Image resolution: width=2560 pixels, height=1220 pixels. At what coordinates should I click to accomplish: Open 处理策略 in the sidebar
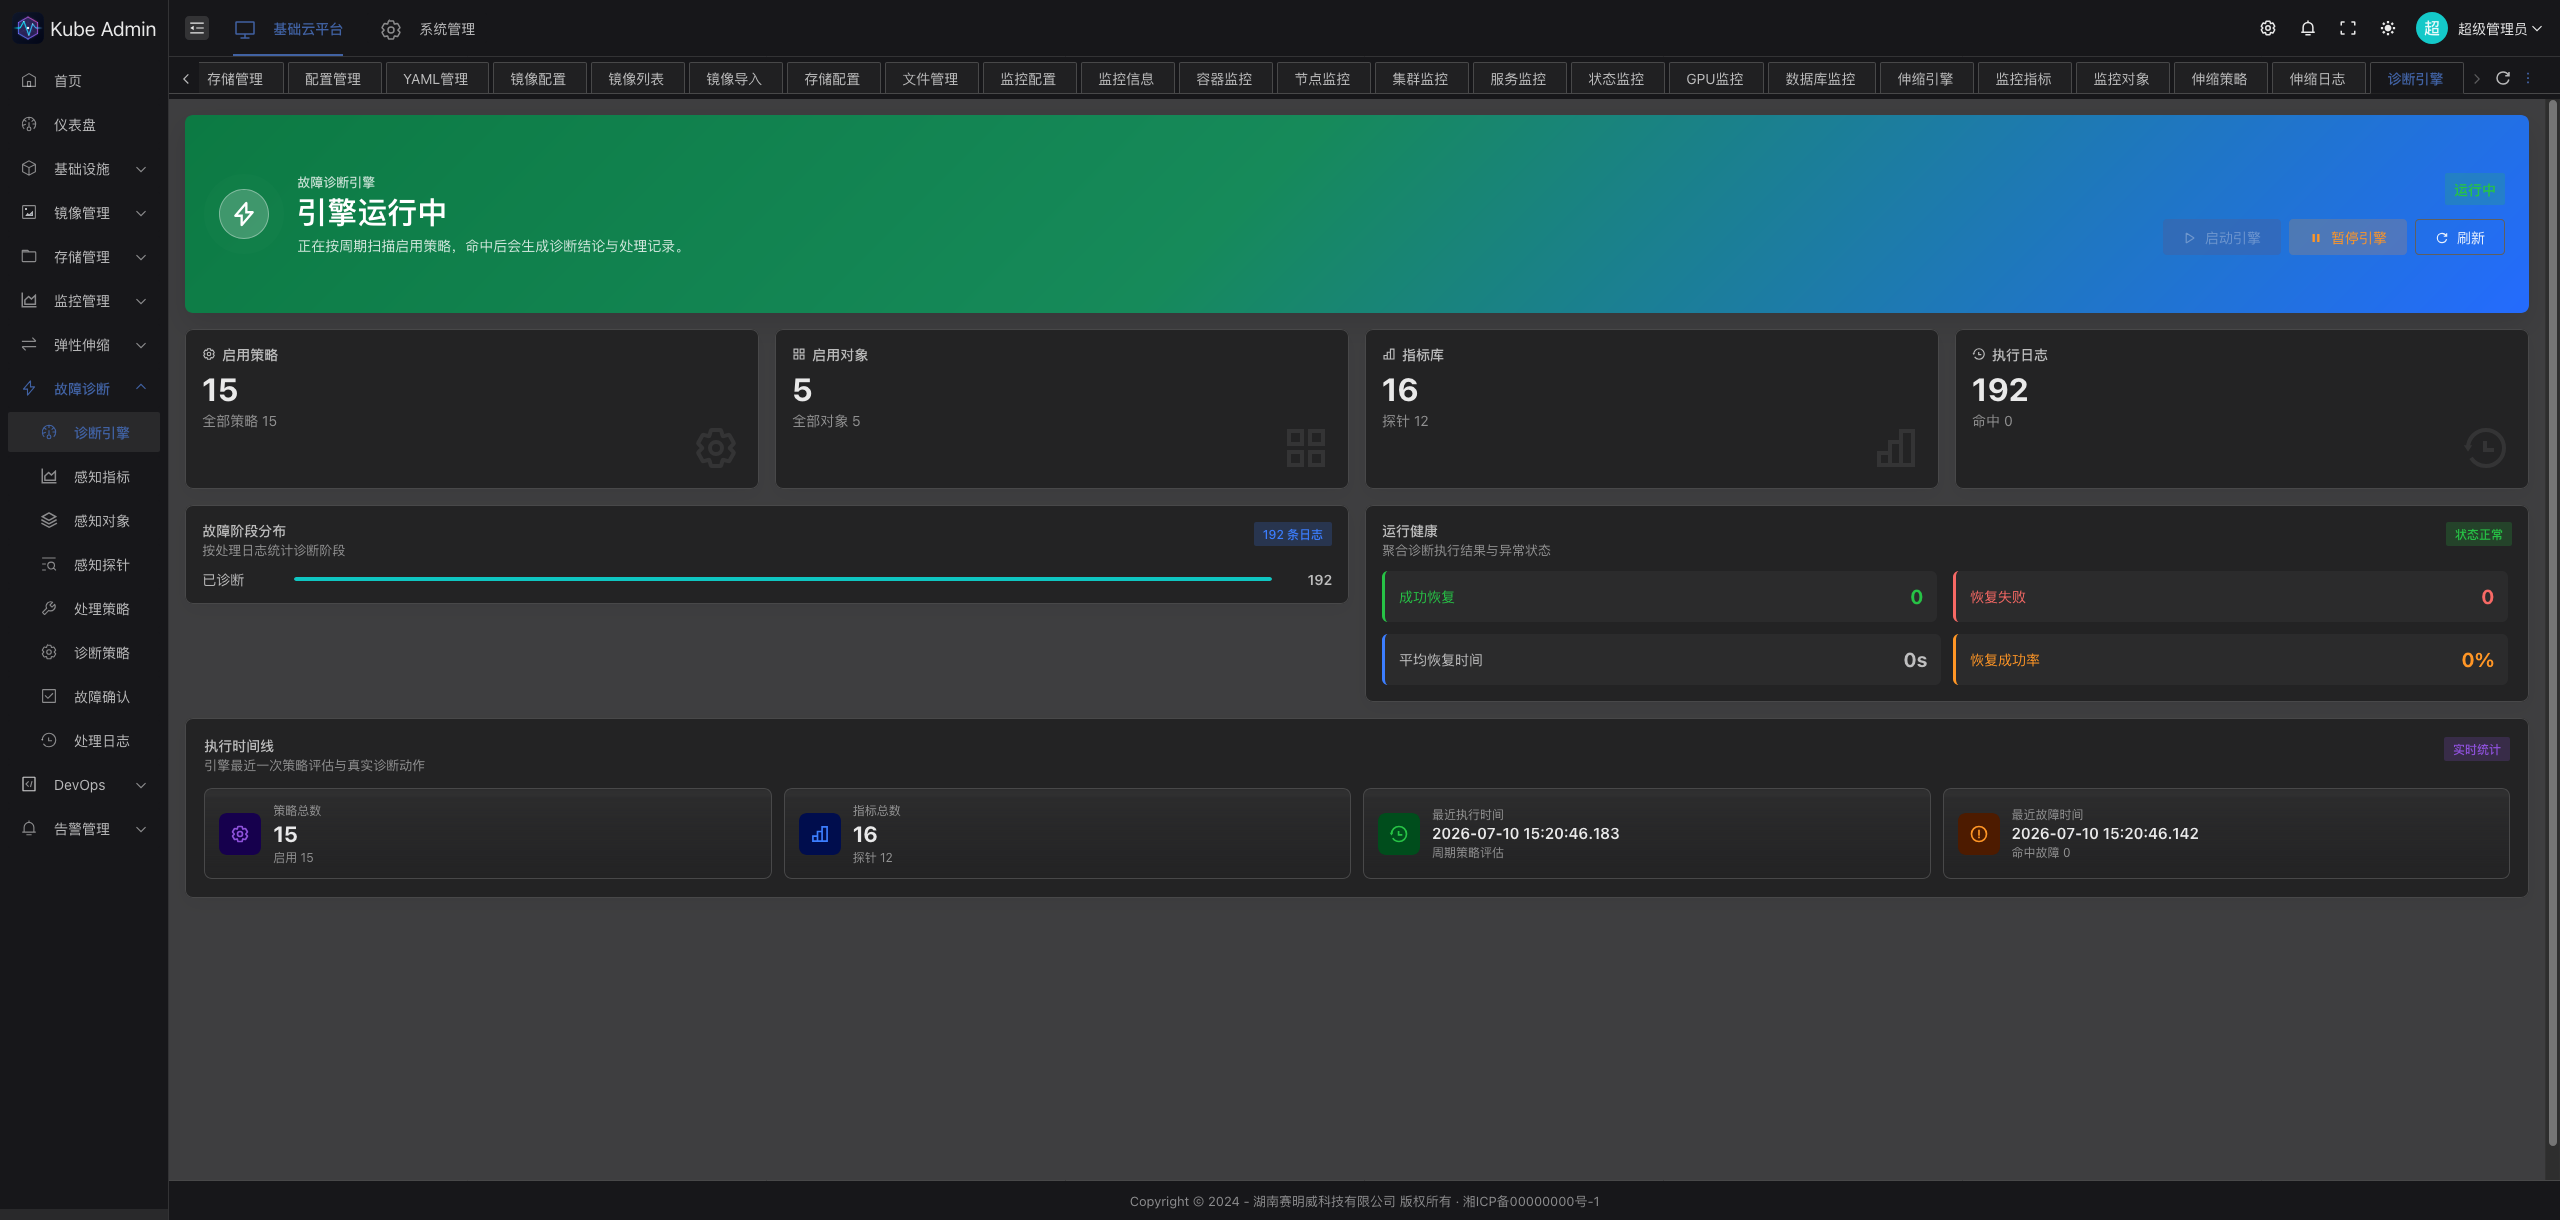[x=84, y=609]
